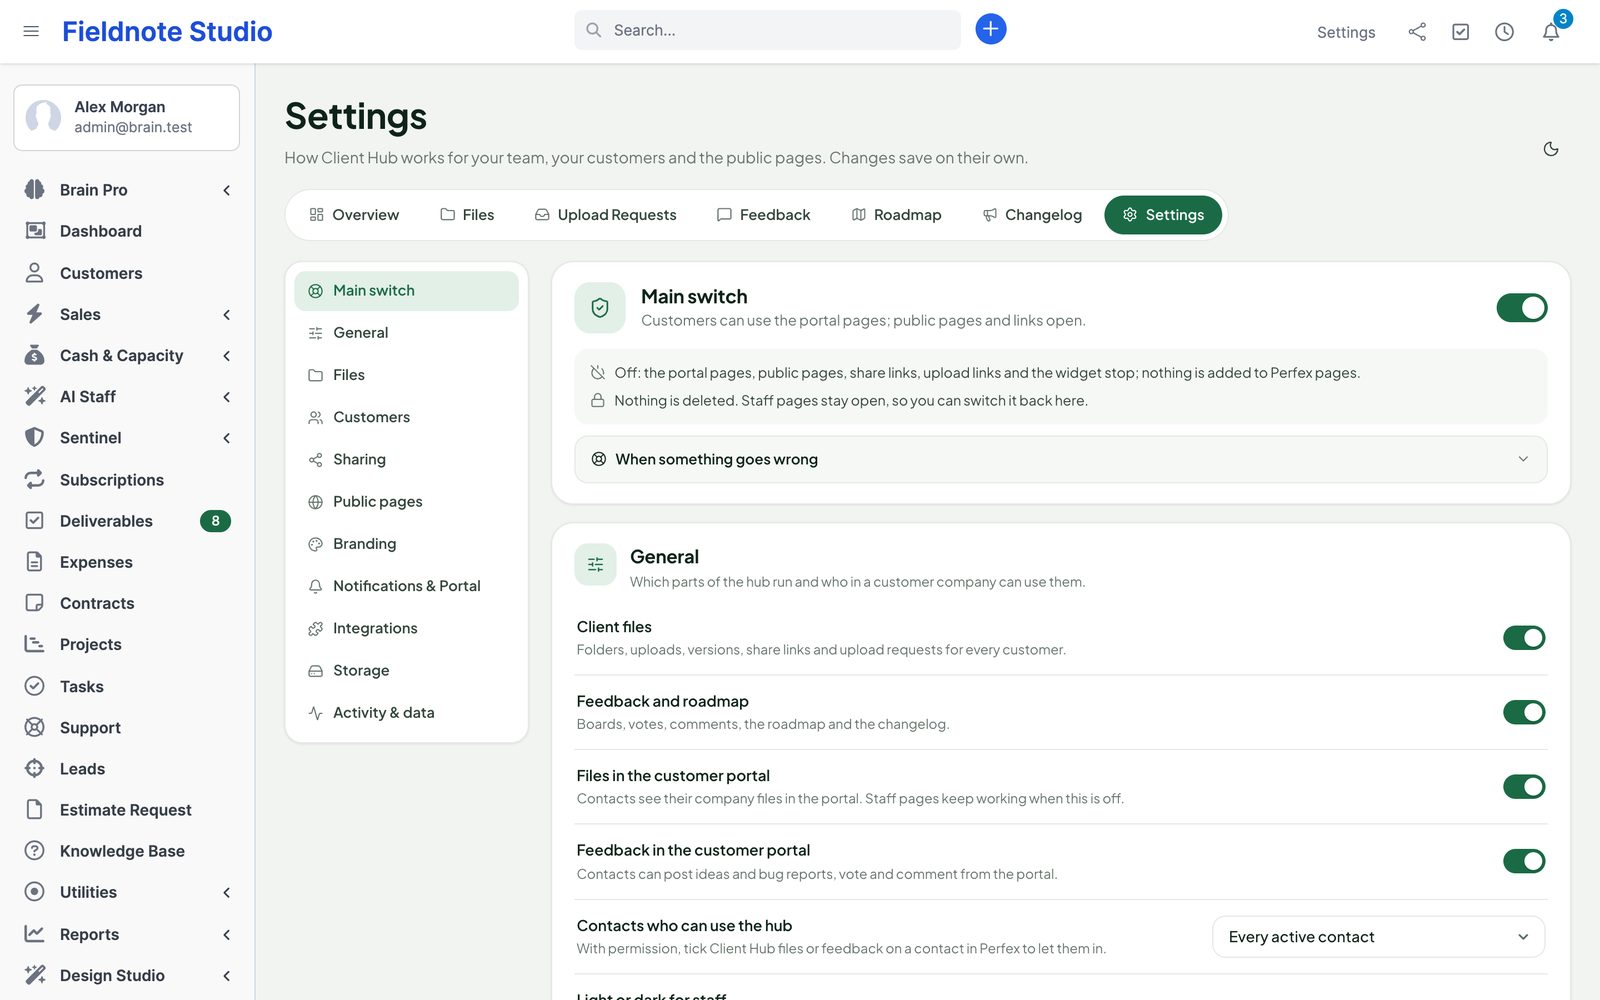1600x1000 pixels.
Task: Open the Branding settings section
Action: click(406, 544)
